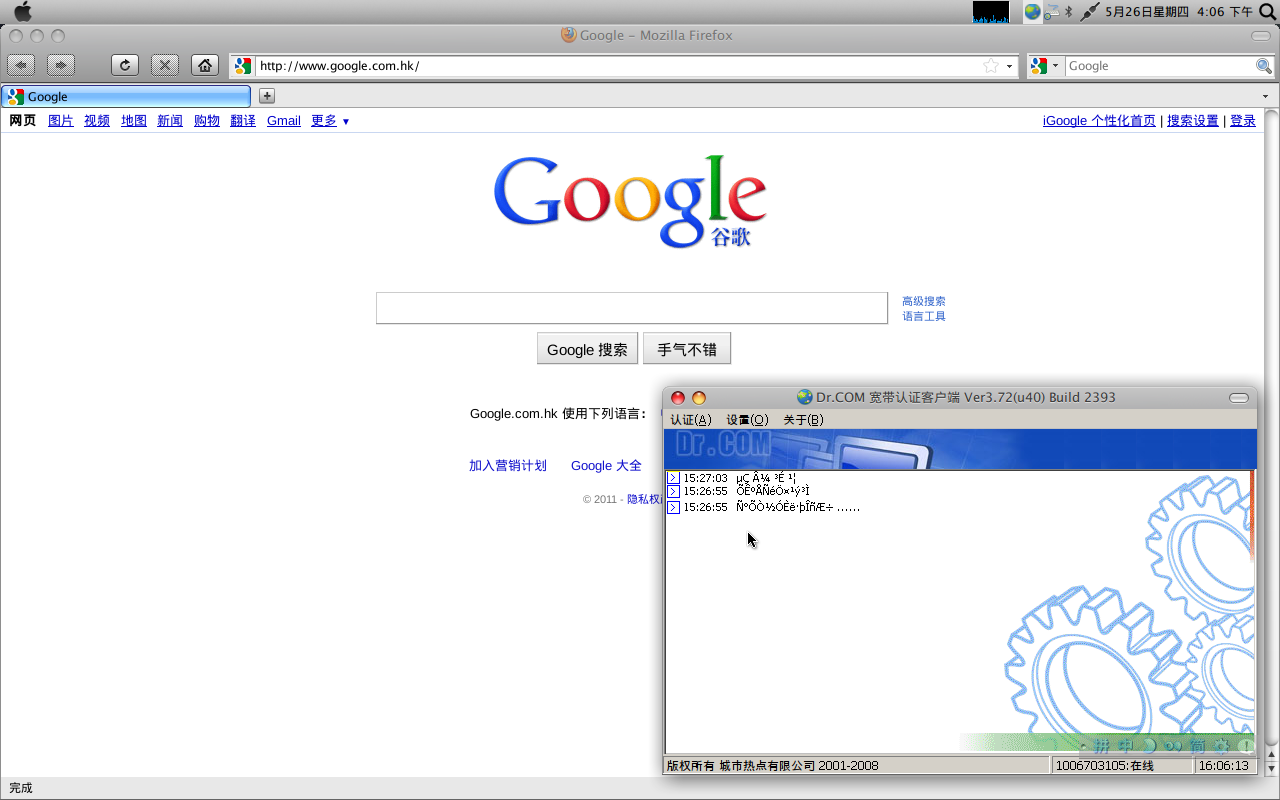Image resolution: width=1280 pixels, height=800 pixels.
Task: Click the 登录 sign-in link
Action: (1243, 121)
